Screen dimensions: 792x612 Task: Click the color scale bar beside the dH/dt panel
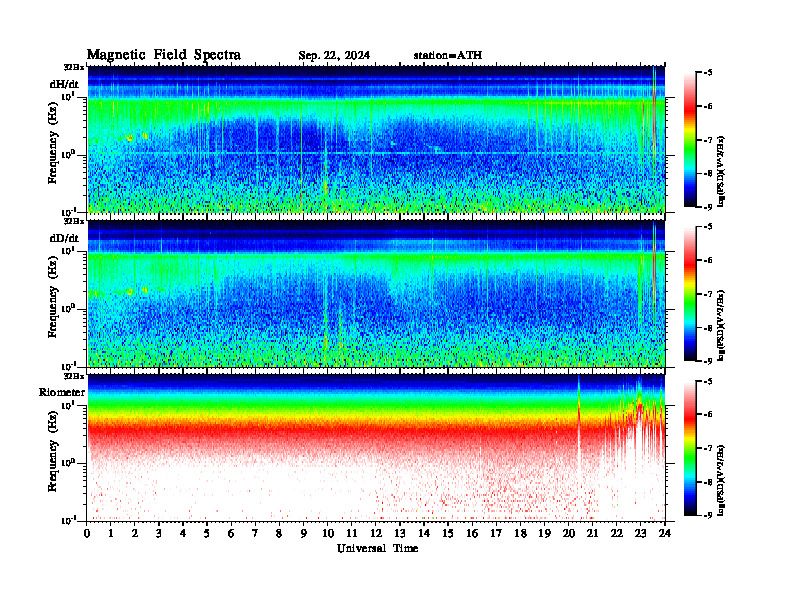pyautogui.click(x=690, y=139)
